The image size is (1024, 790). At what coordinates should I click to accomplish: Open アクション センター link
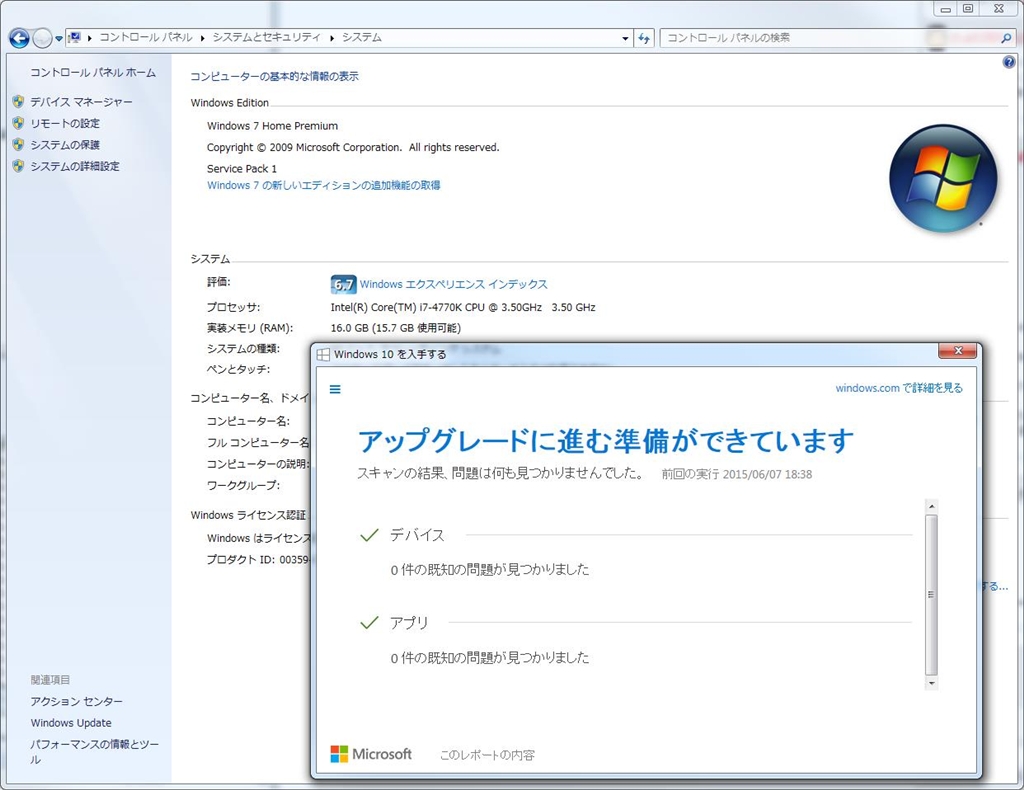(76, 701)
